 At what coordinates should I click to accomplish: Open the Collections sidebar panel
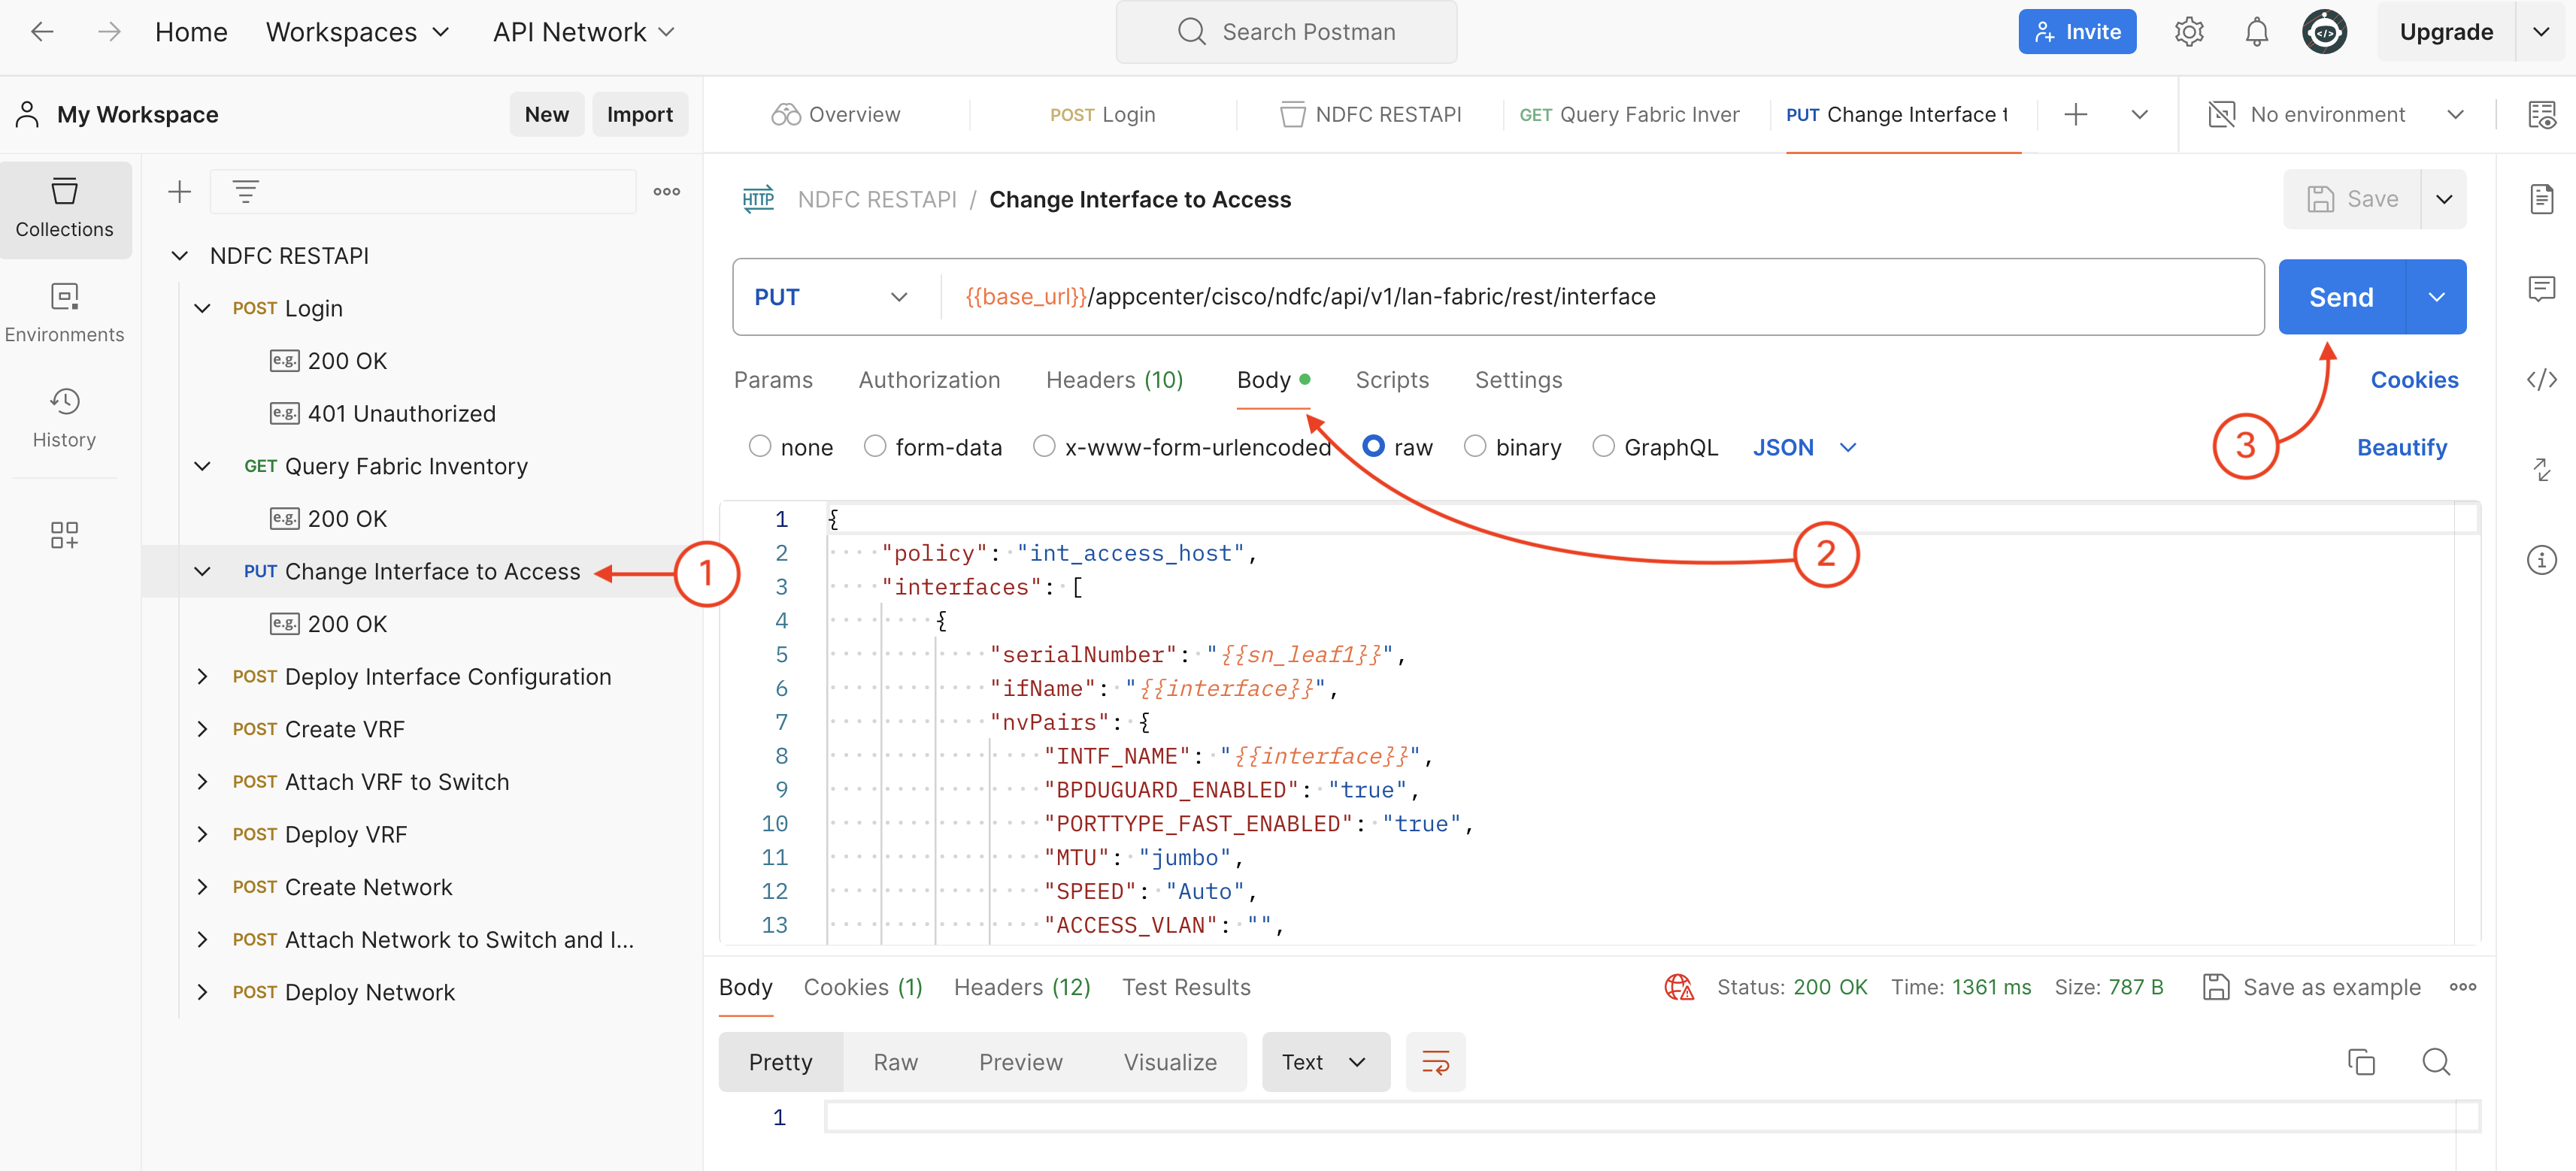[65, 209]
